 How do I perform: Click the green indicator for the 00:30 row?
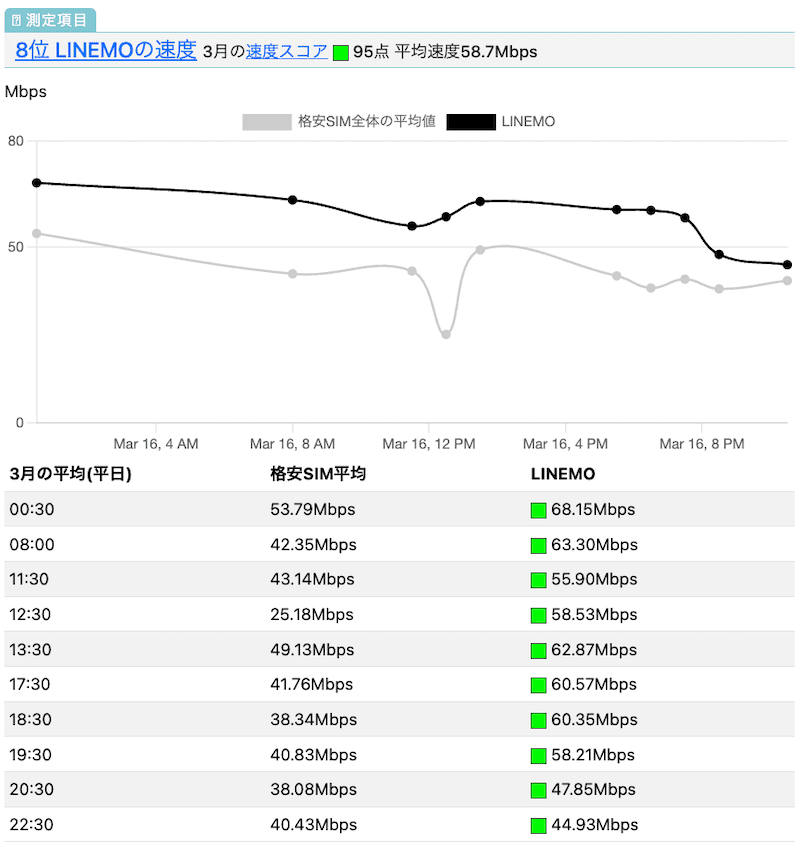(537, 510)
